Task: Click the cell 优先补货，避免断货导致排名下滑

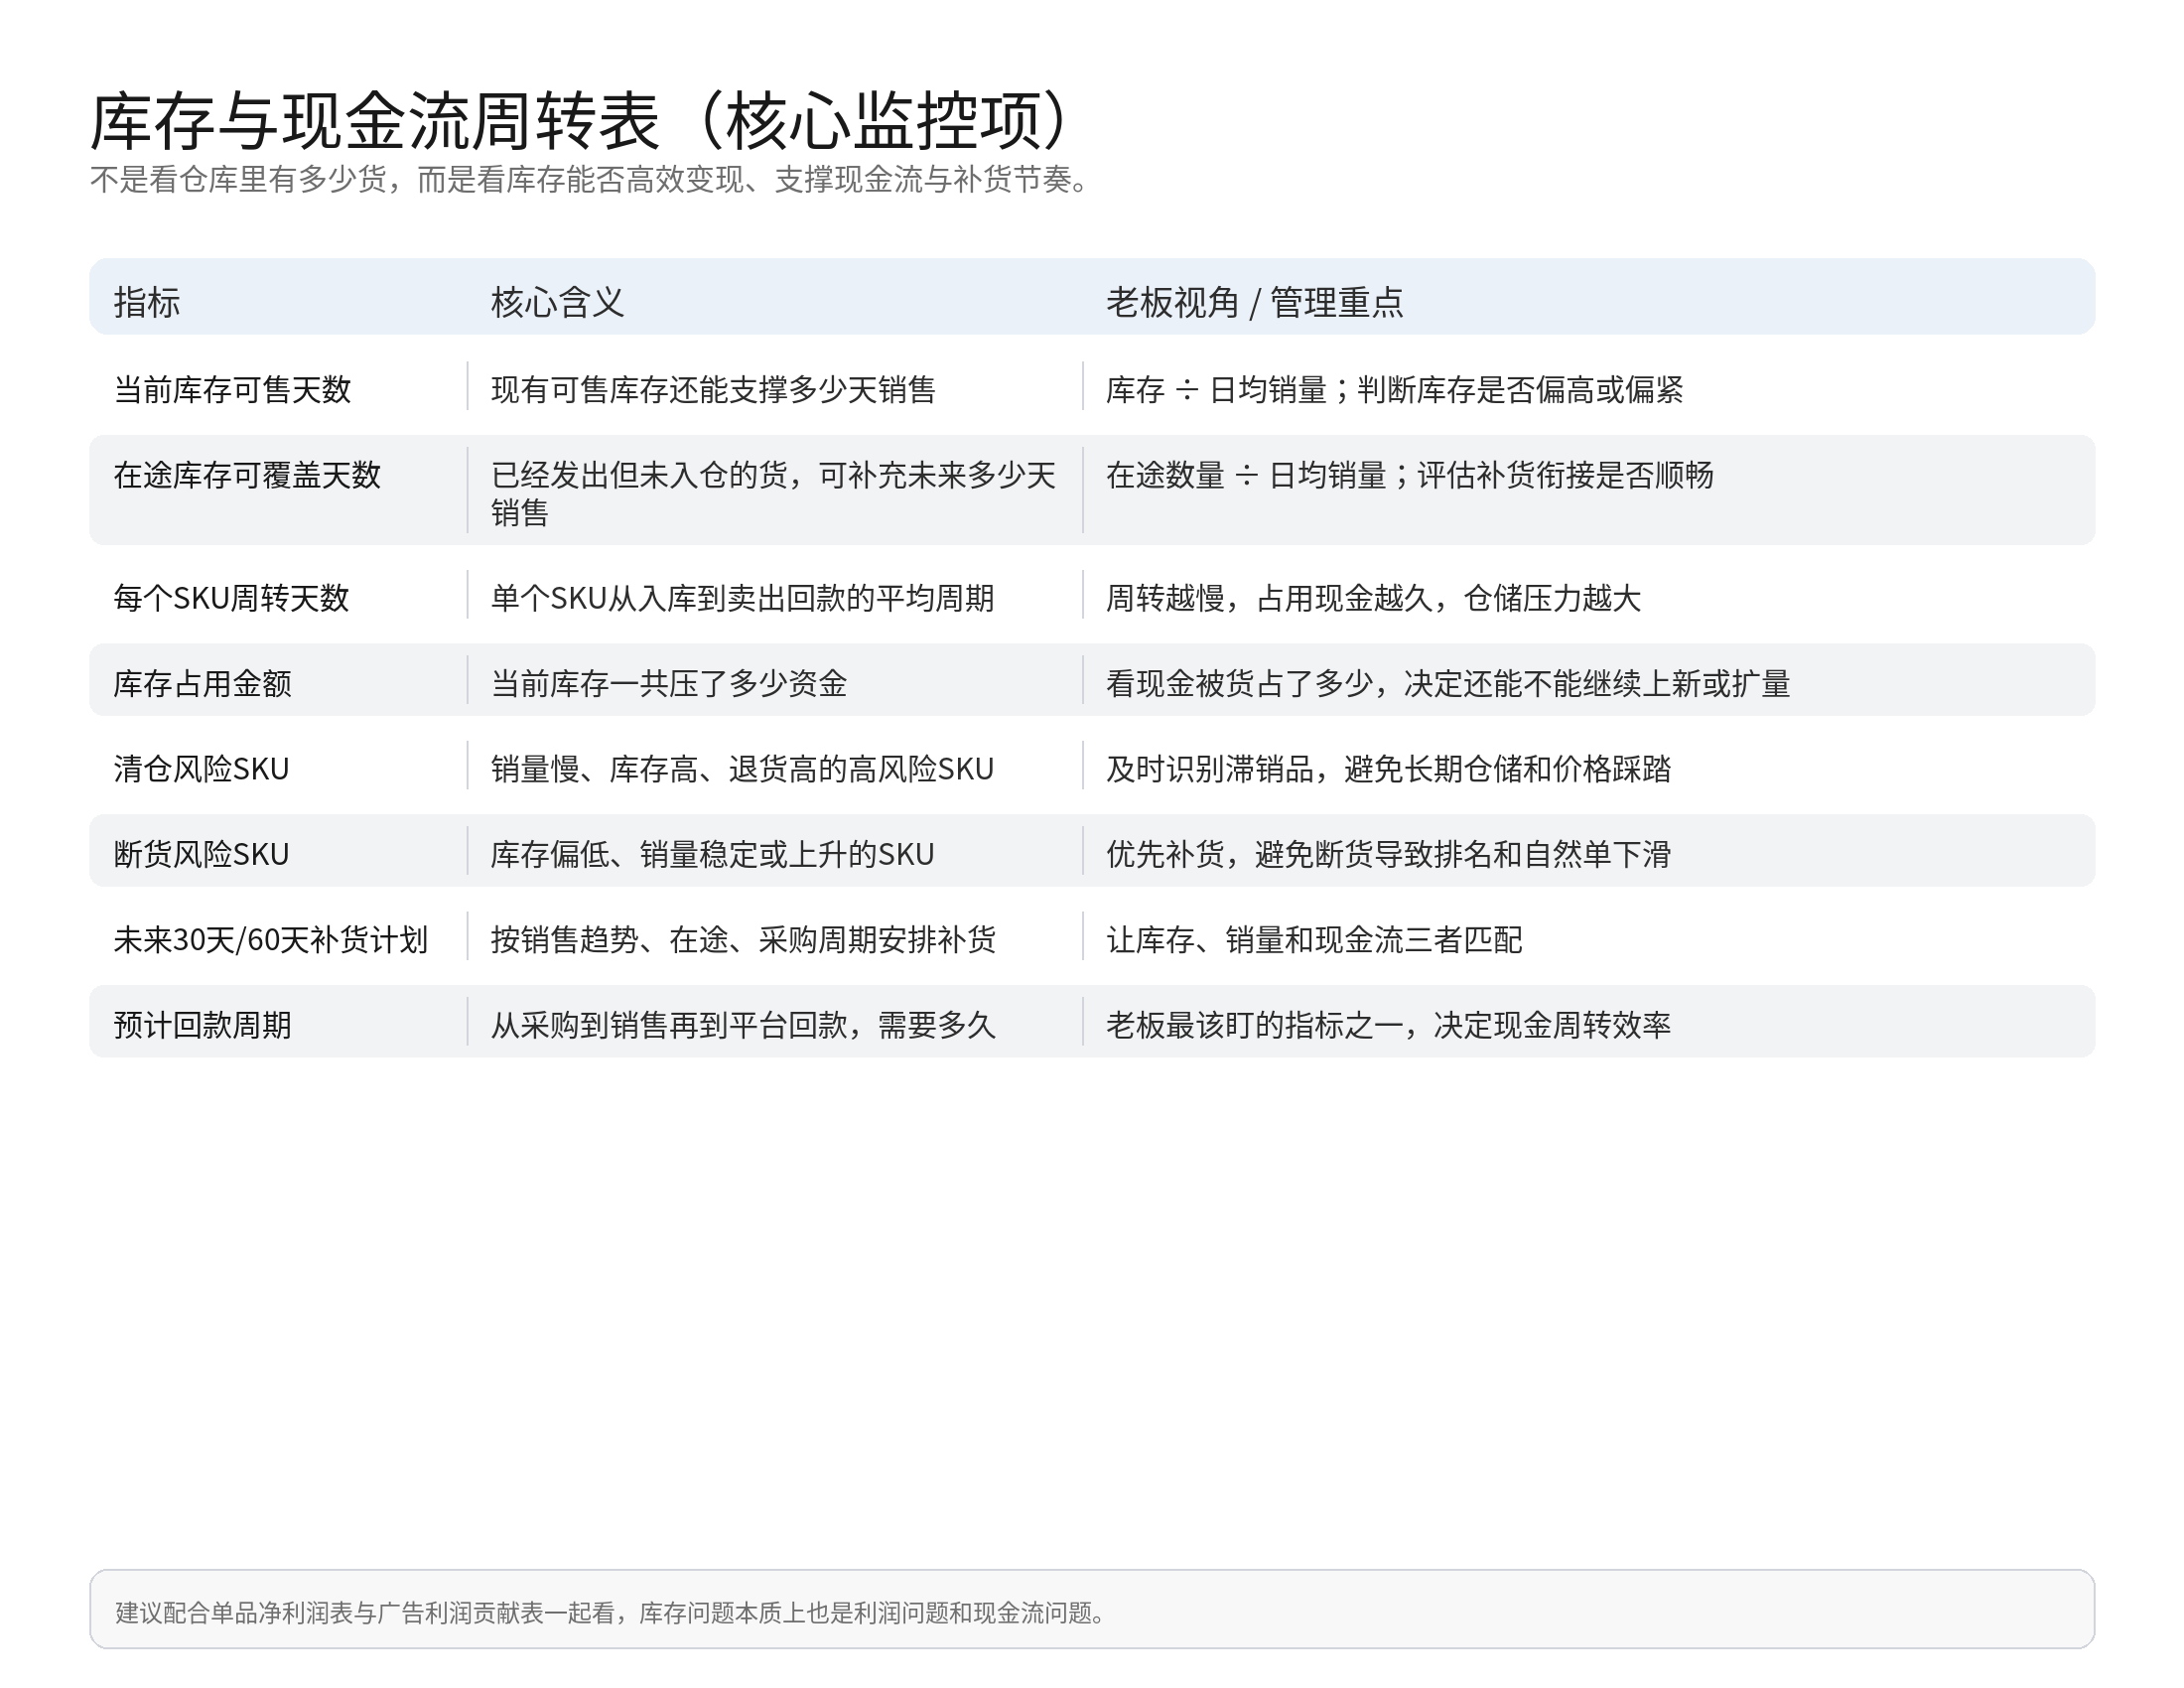Action: 1388,854
